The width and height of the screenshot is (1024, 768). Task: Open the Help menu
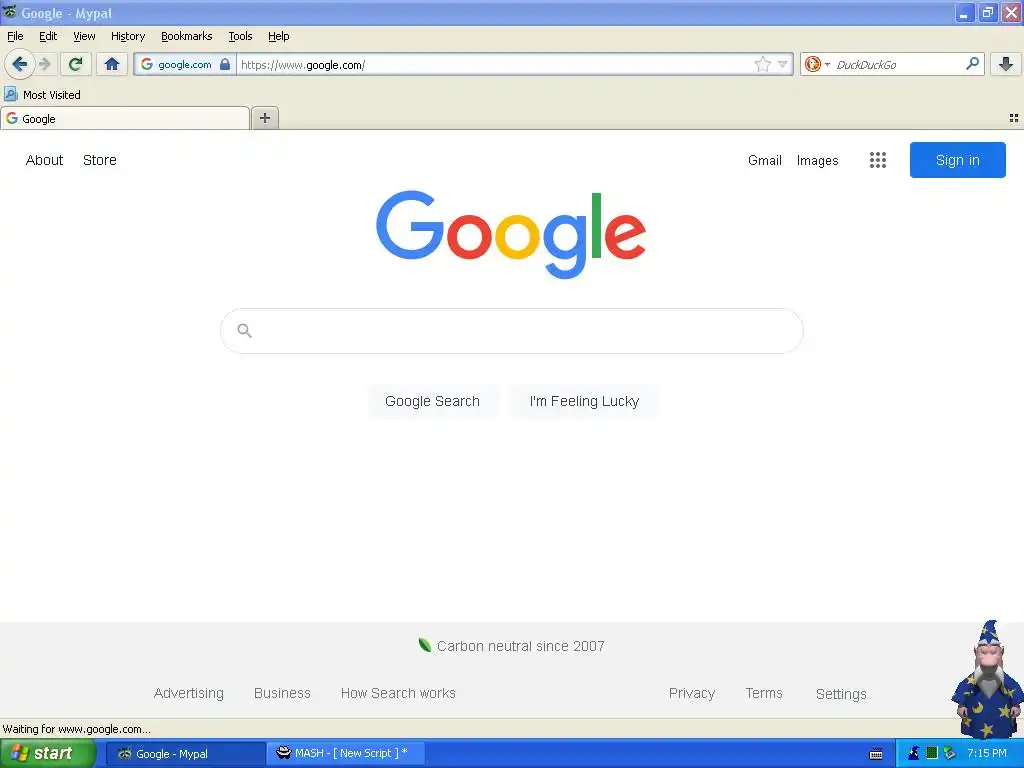click(279, 36)
